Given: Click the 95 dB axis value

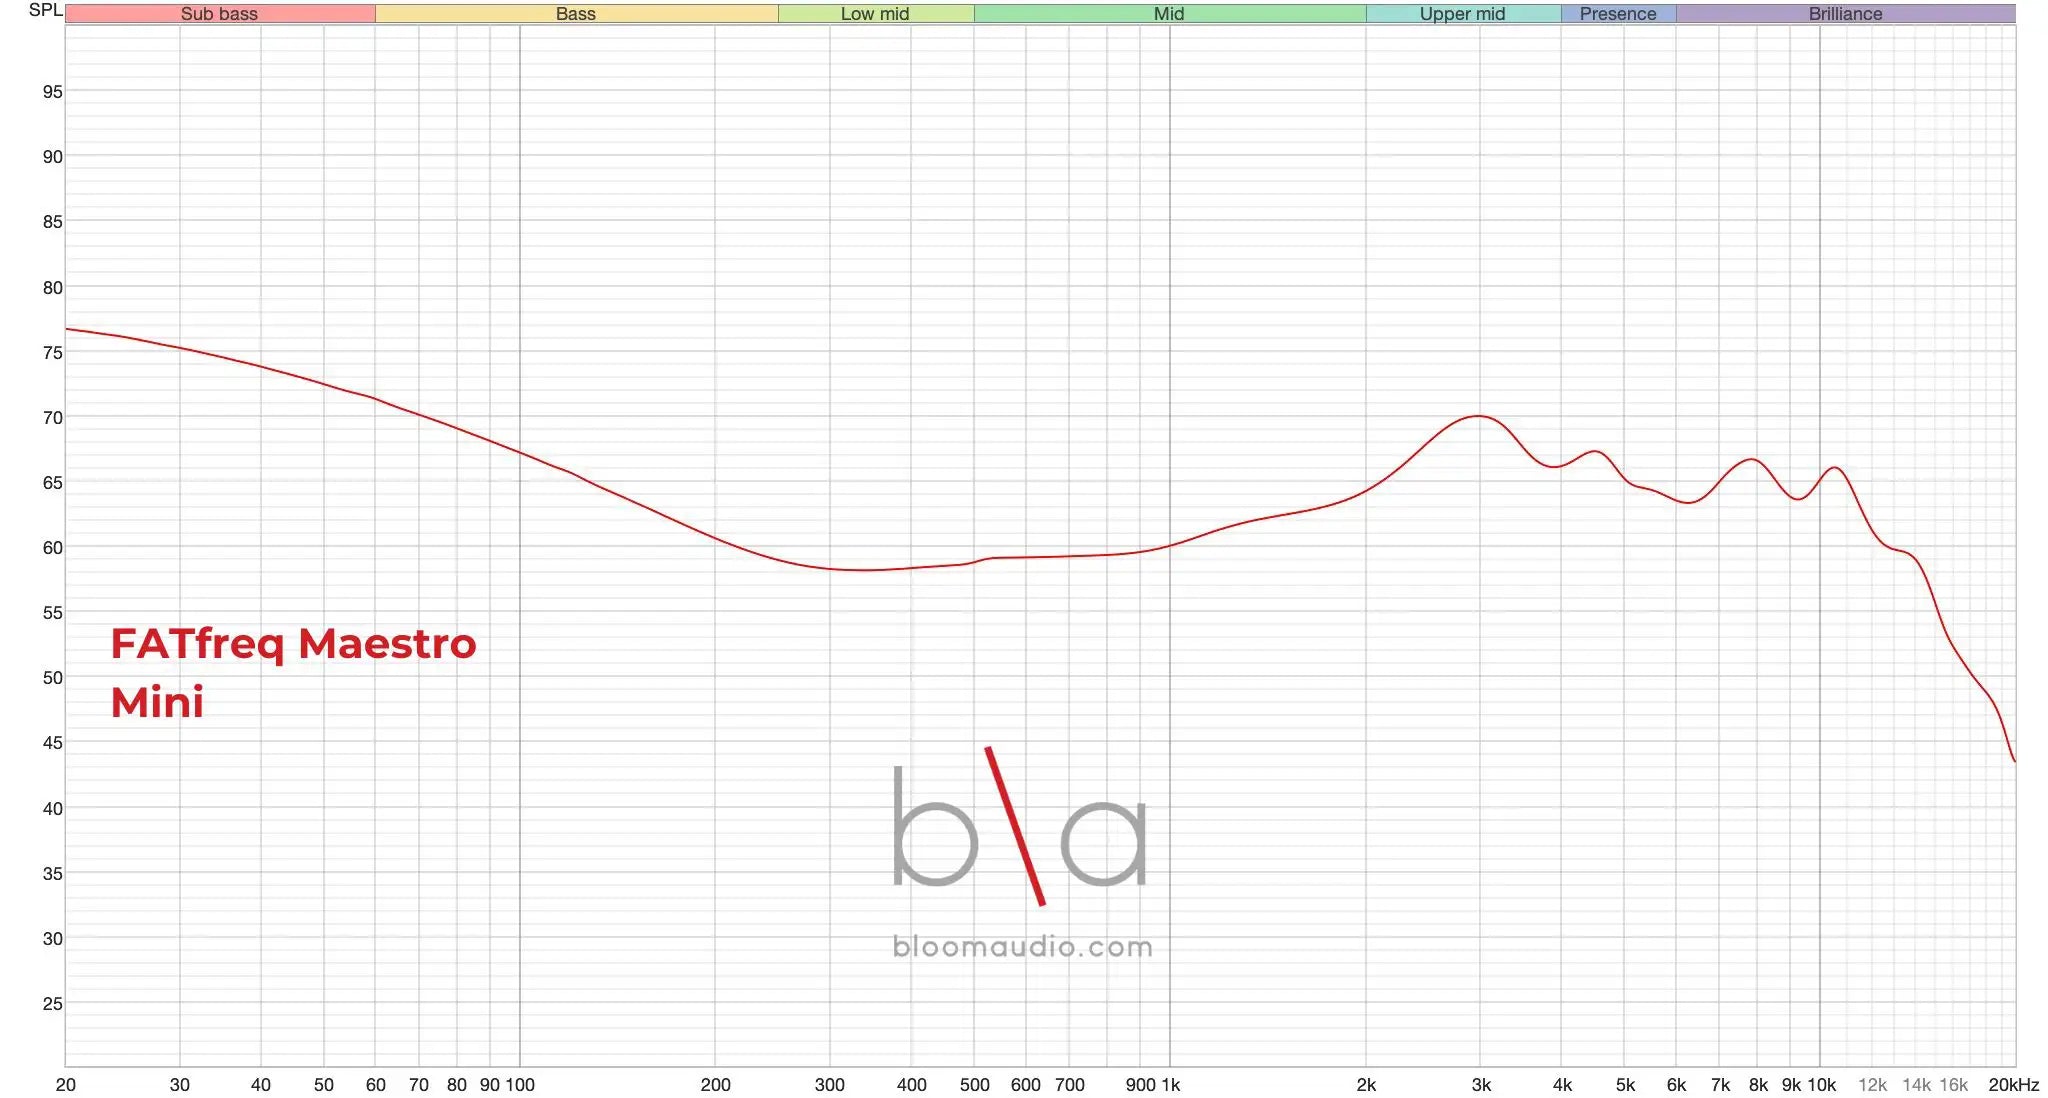Looking at the screenshot, I should point(52,92).
